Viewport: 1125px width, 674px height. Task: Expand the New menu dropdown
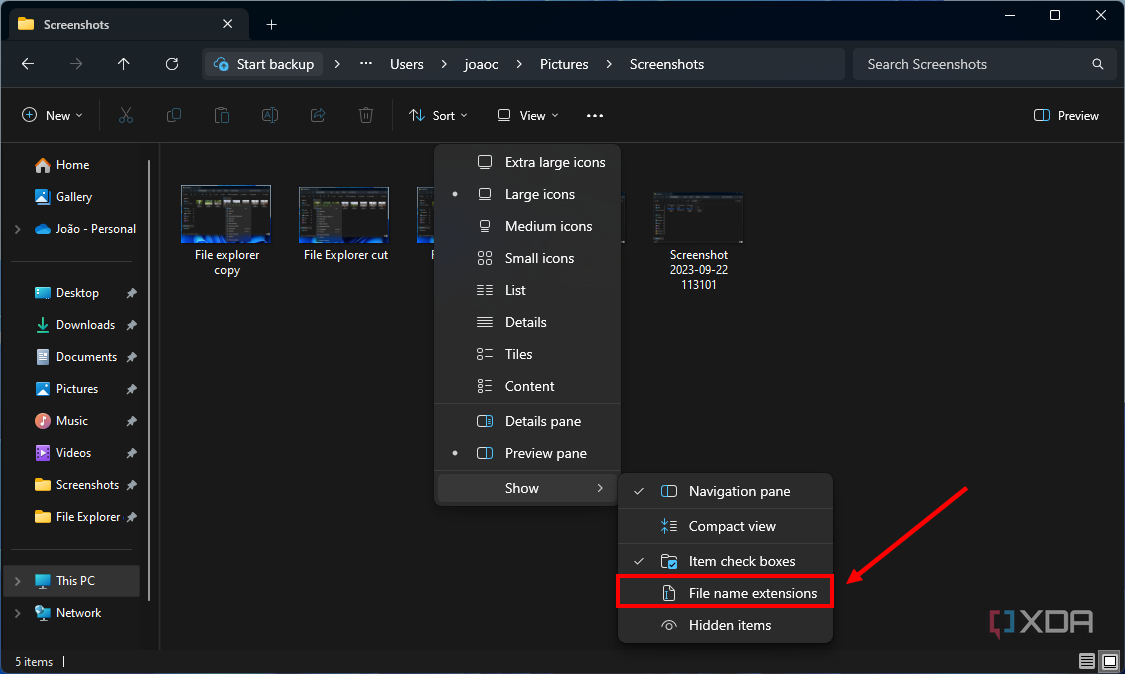coord(52,115)
